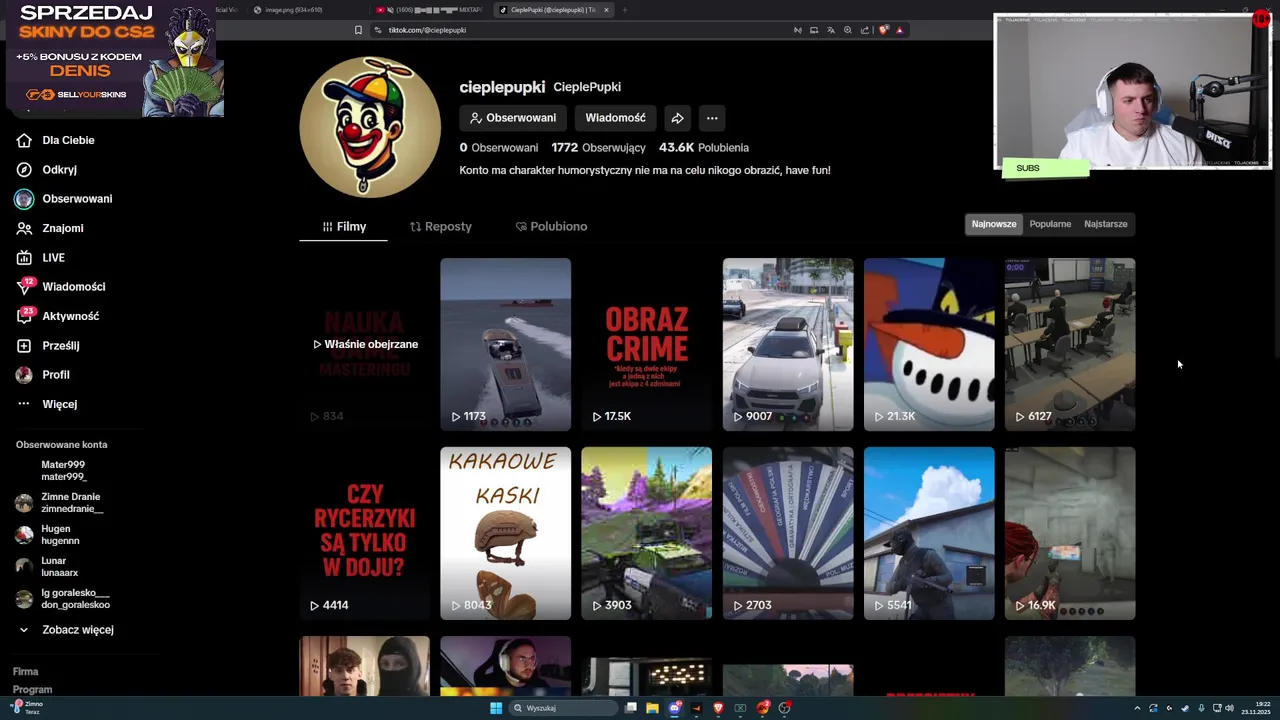Open 0 Obserwowani following list
Image resolution: width=1280 pixels, height=720 pixels.
coord(499,147)
